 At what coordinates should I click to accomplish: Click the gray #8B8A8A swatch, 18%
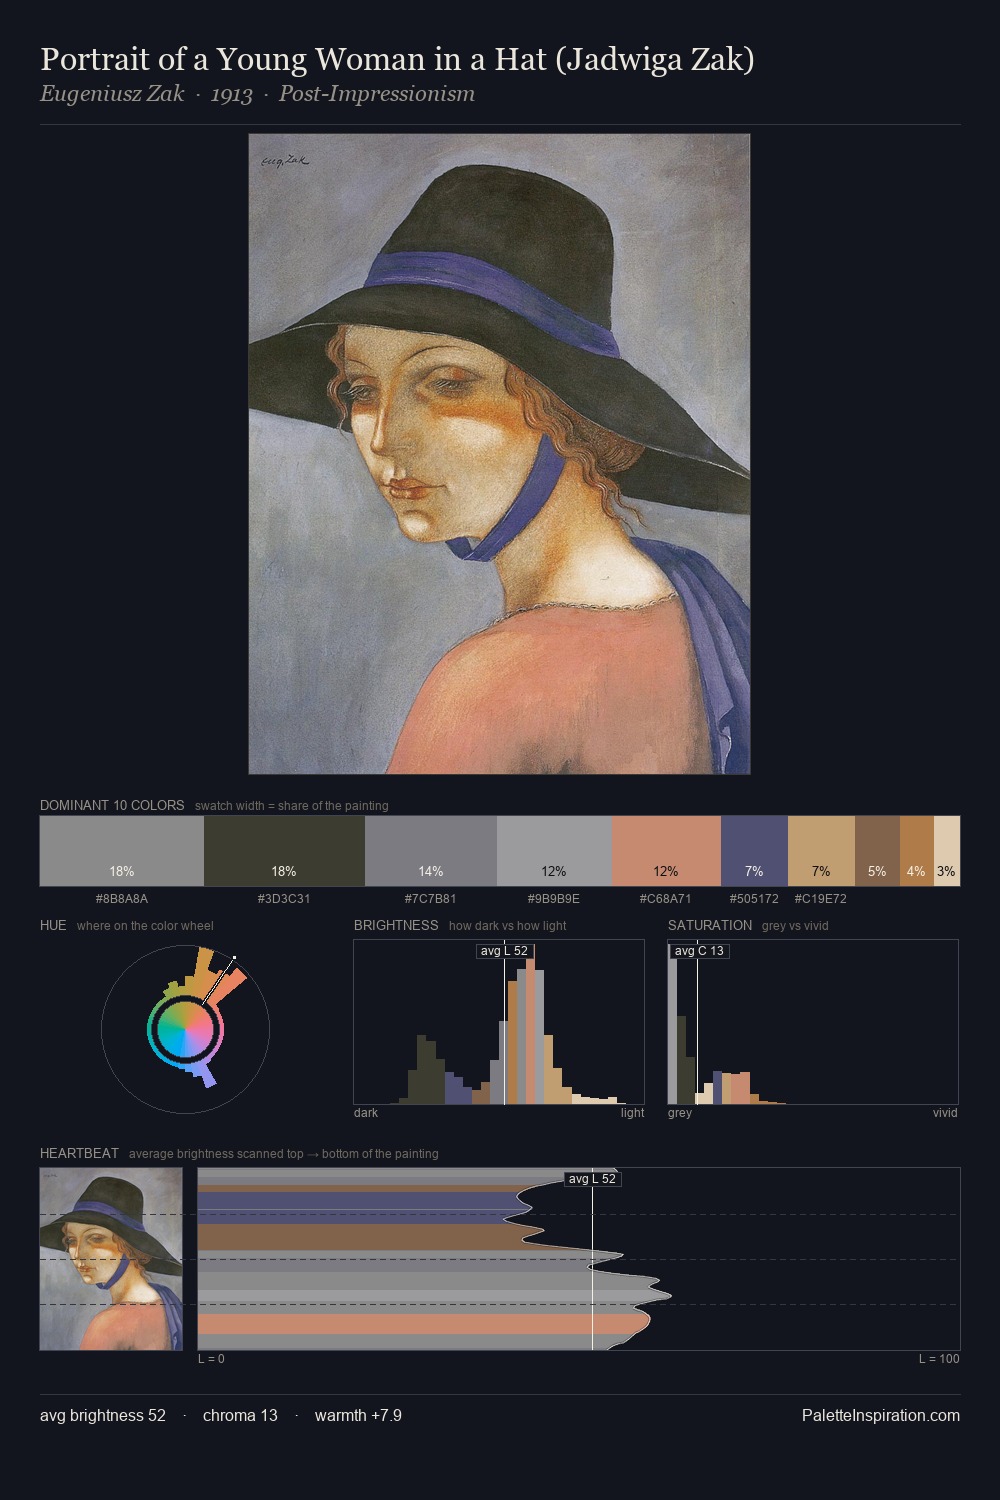point(122,851)
